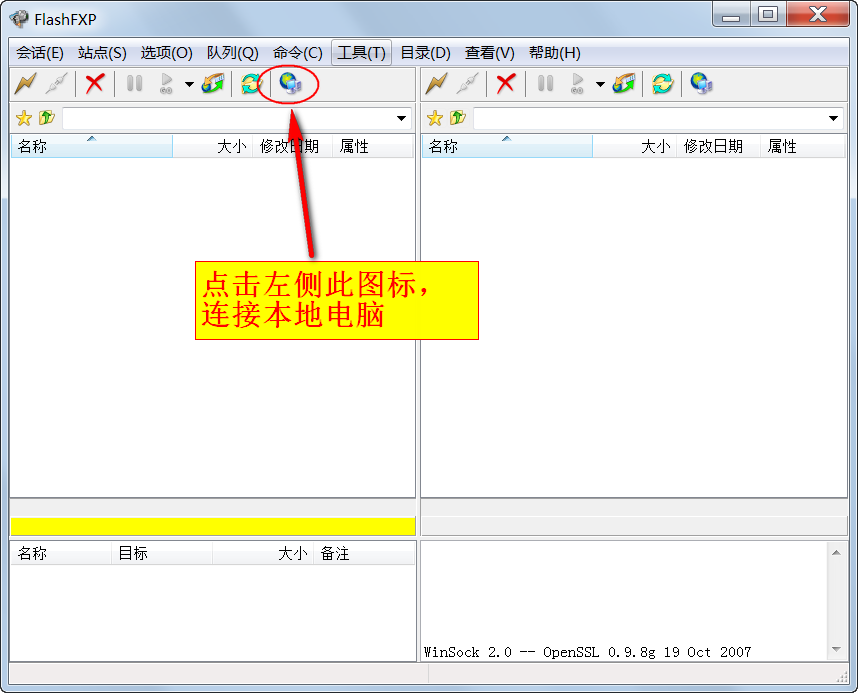858x693 pixels.
Task: Click the left pane parent folder icon
Action: [x=47, y=118]
